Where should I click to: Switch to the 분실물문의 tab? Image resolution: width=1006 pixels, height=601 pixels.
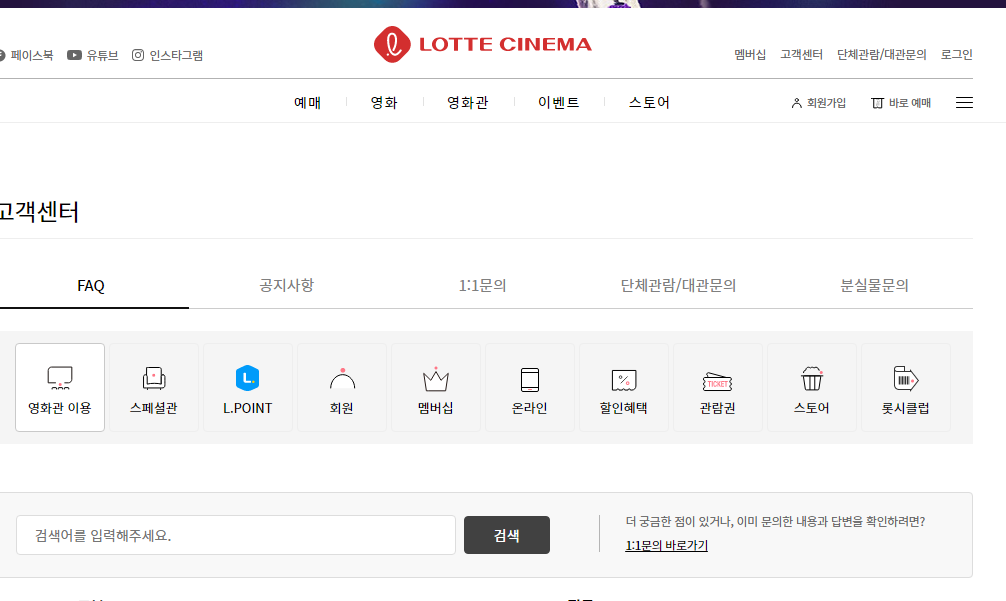874,285
